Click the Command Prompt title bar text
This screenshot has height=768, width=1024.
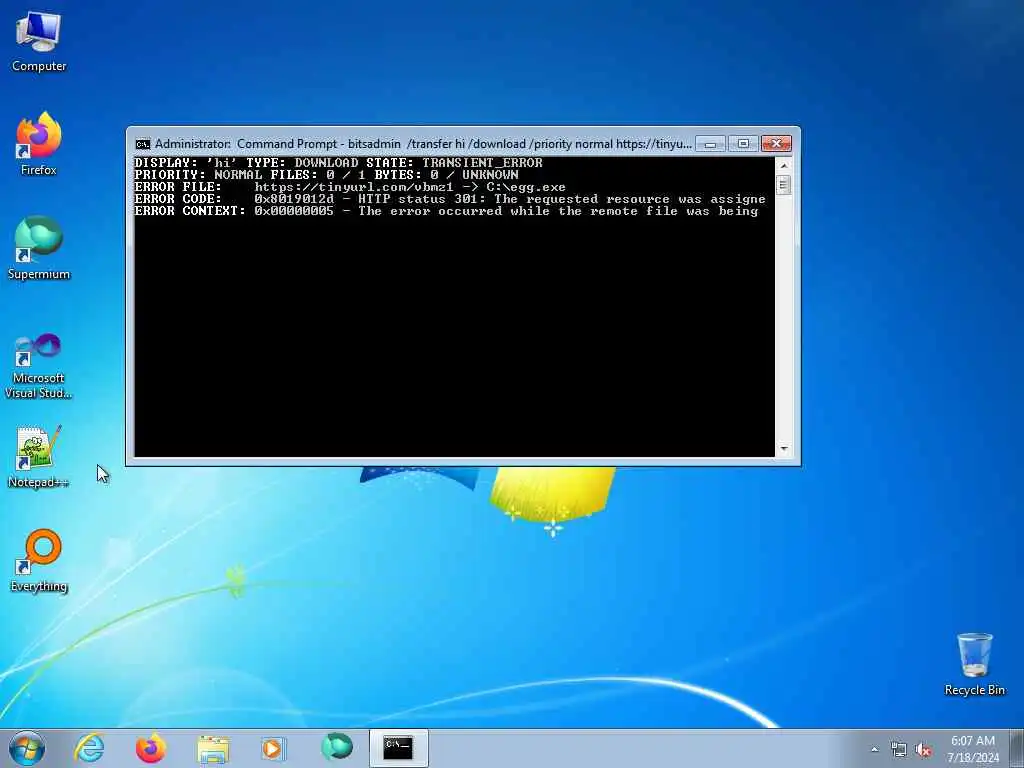click(x=423, y=144)
